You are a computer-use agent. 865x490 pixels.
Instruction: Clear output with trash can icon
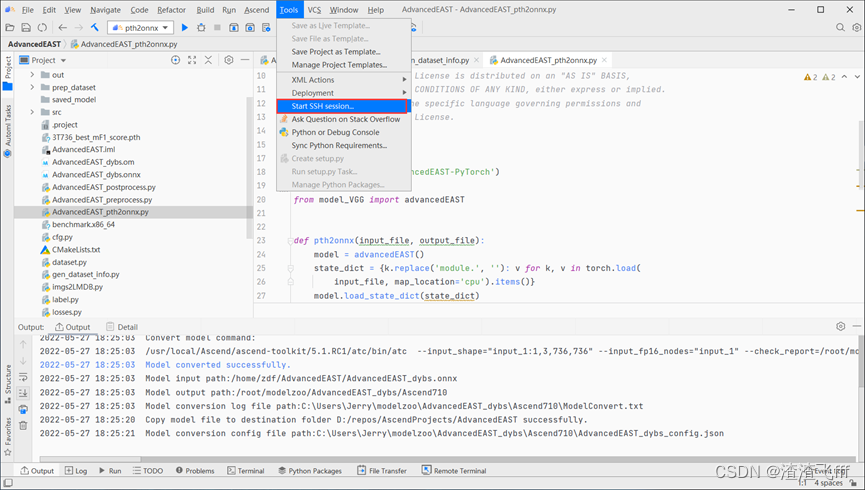pos(23,425)
